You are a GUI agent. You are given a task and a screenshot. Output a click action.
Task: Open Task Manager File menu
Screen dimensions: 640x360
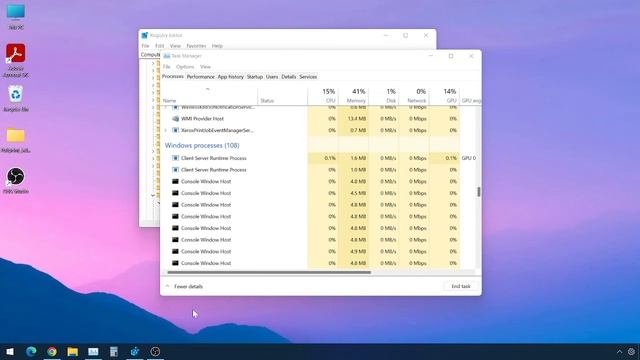tap(167, 67)
